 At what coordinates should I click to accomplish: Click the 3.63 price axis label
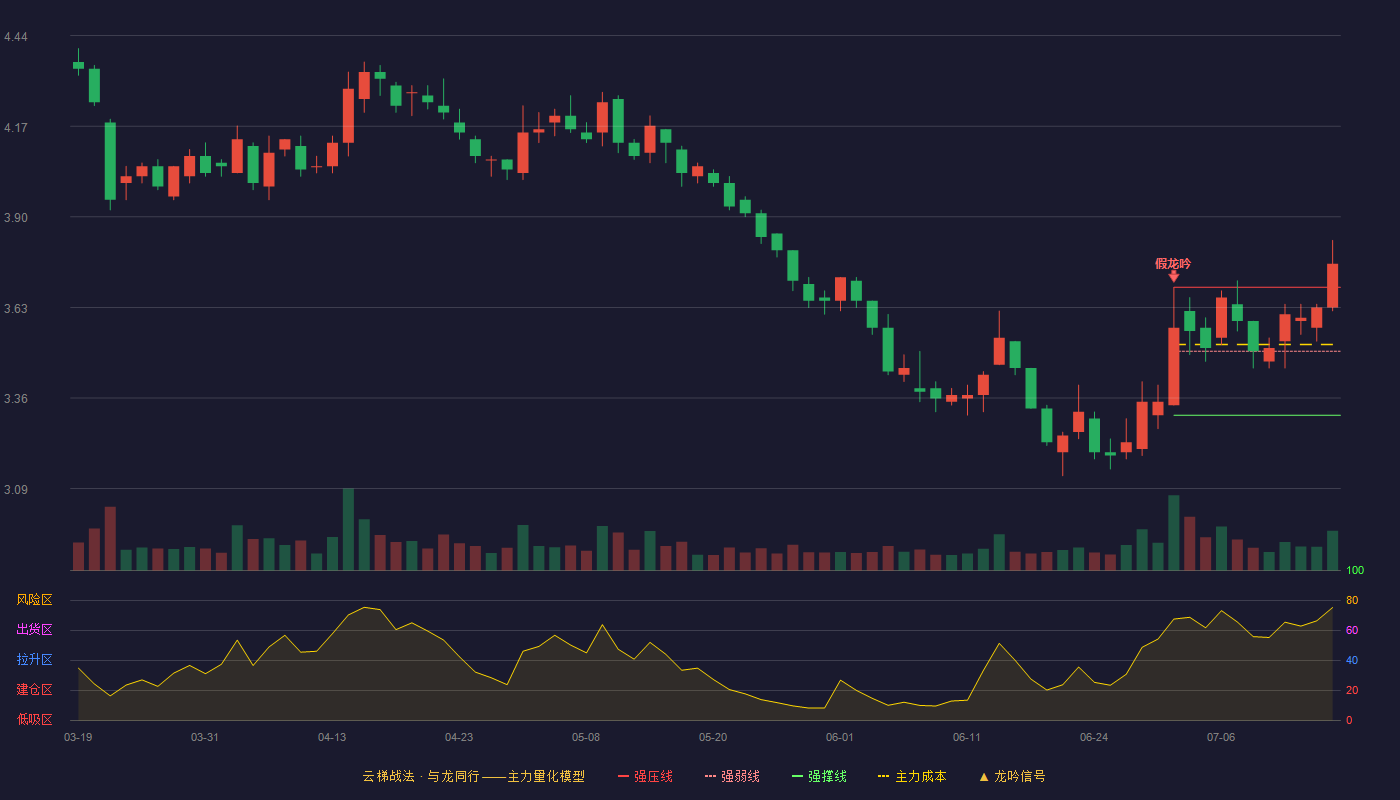16,309
